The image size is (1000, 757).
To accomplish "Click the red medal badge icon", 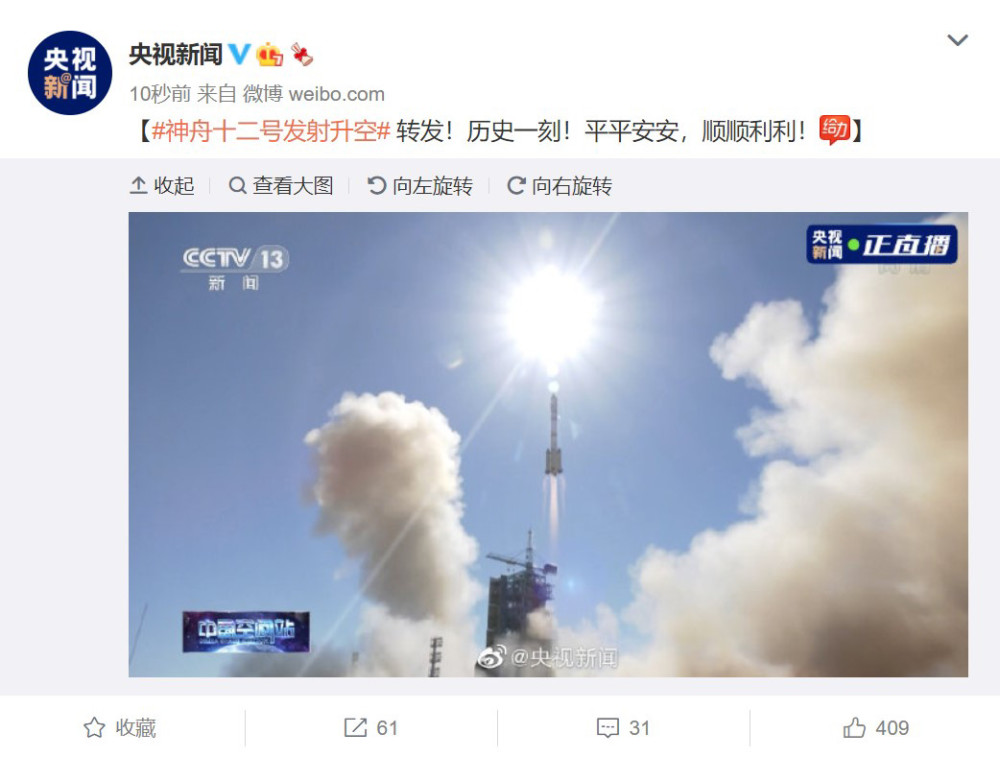I will click(302, 54).
